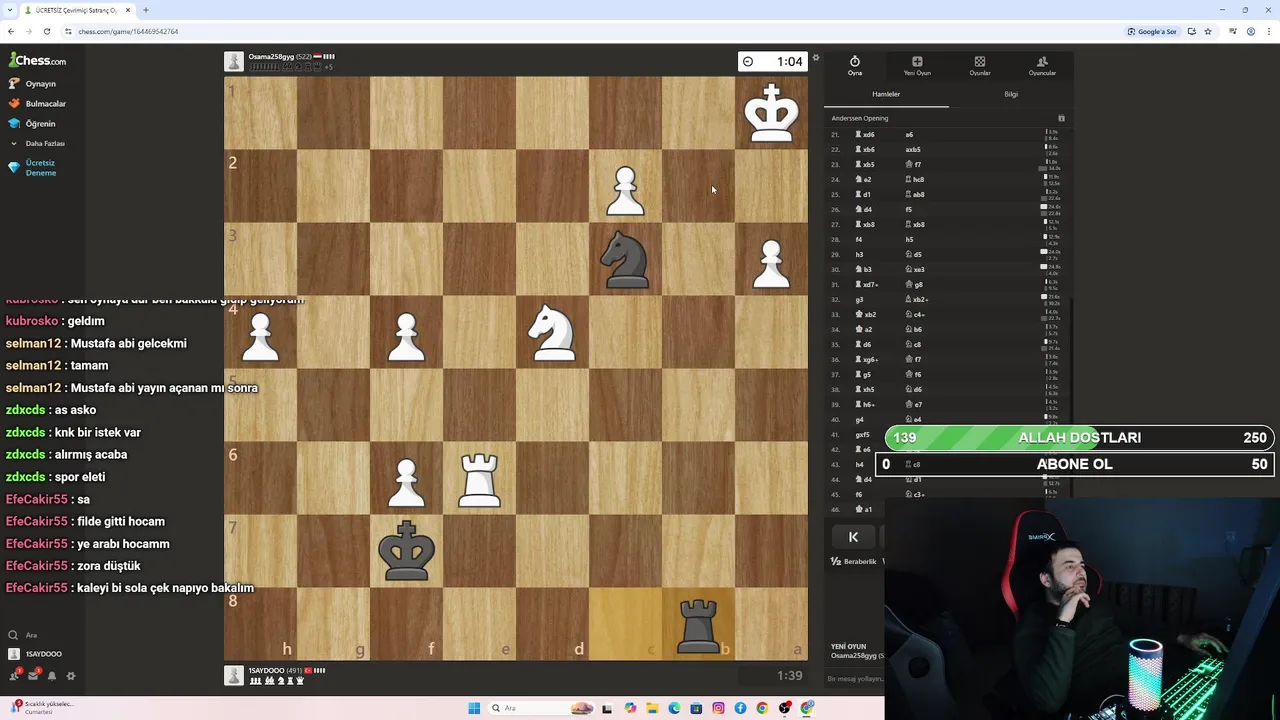
Task: Open the Windows Start menu
Action: [474, 708]
